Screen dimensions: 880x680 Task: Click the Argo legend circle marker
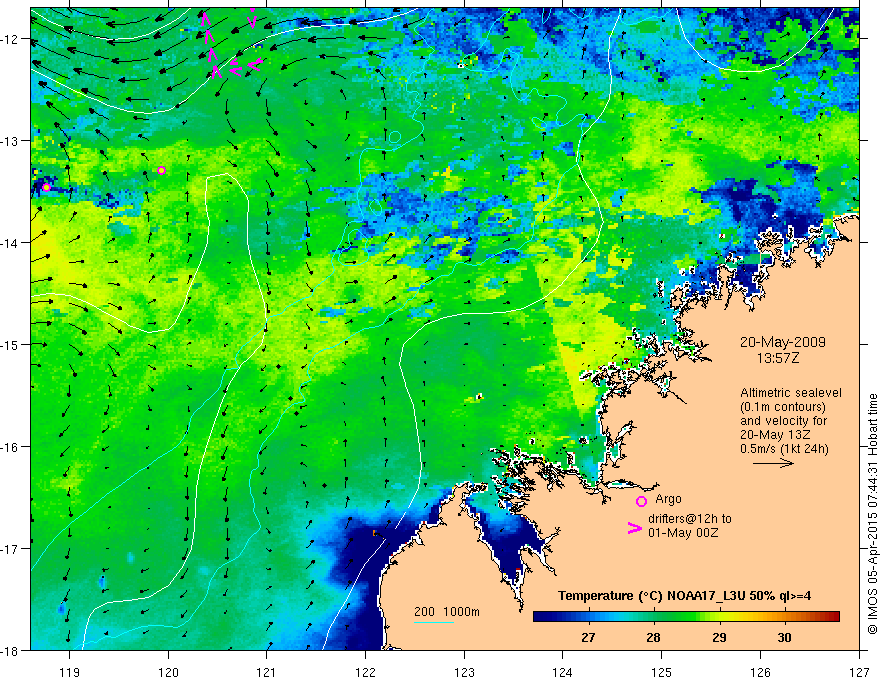pos(641,501)
